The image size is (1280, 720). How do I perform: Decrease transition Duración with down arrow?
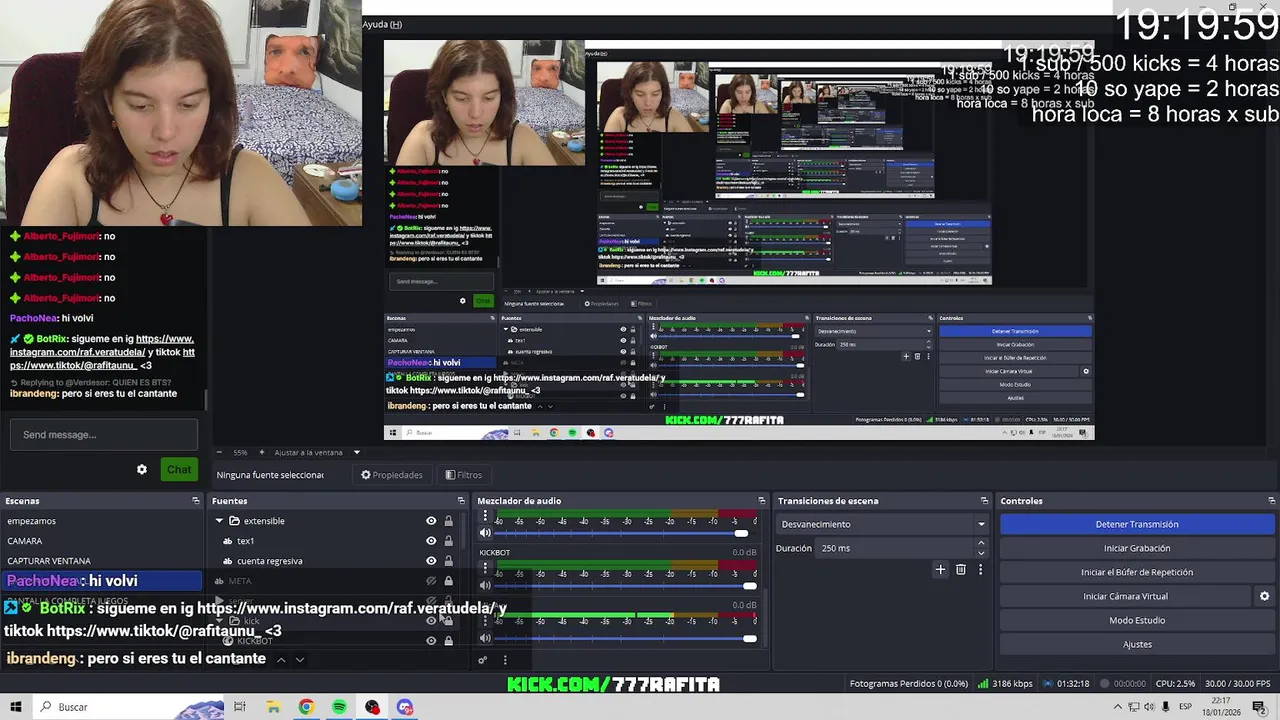[x=981, y=553]
